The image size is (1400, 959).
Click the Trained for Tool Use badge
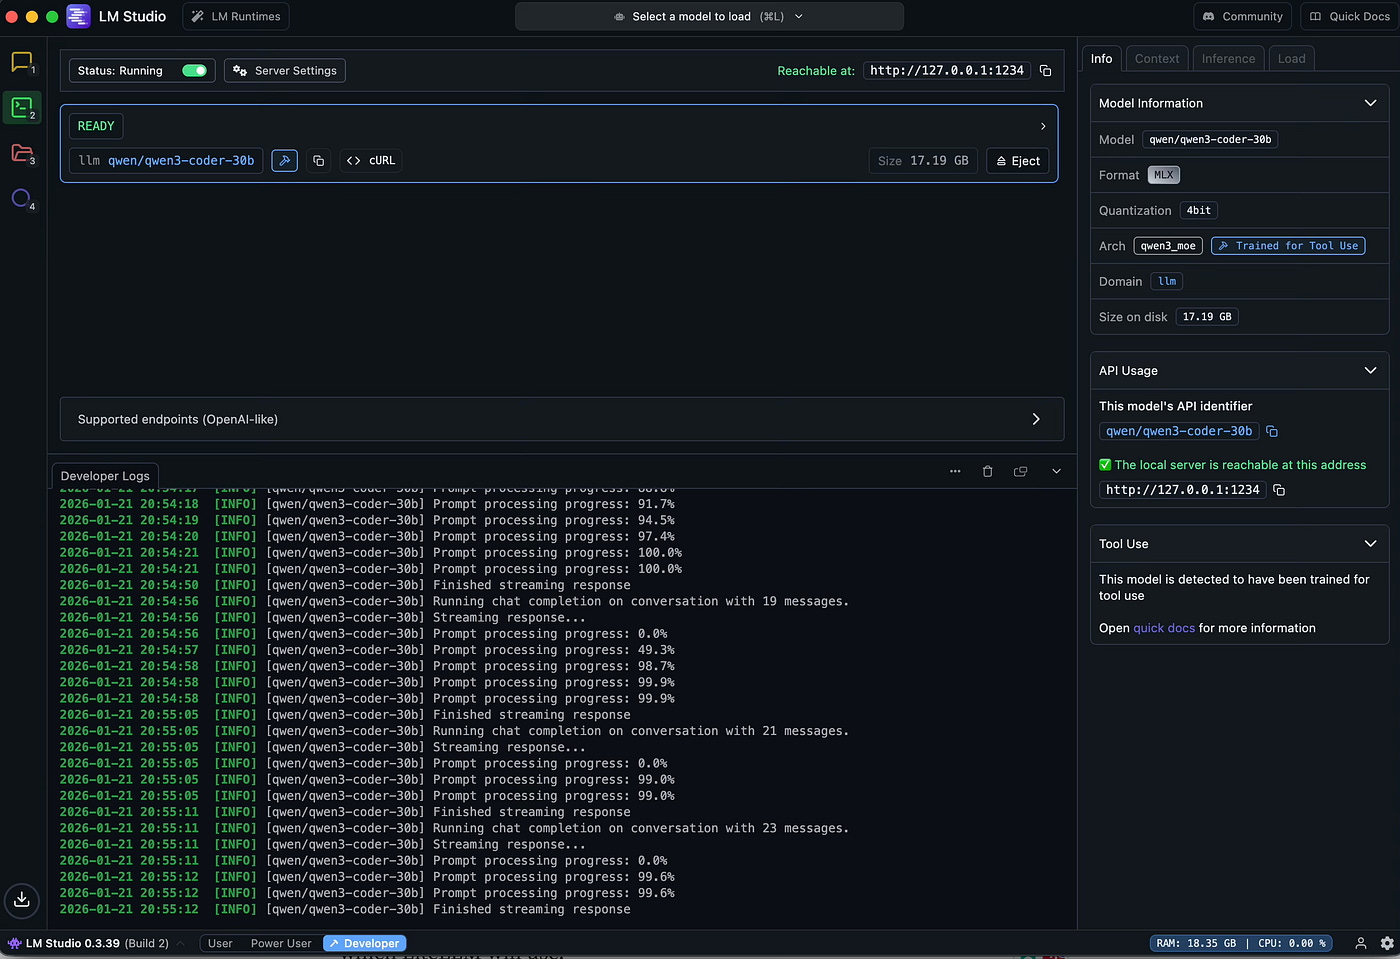pos(1288,246)
